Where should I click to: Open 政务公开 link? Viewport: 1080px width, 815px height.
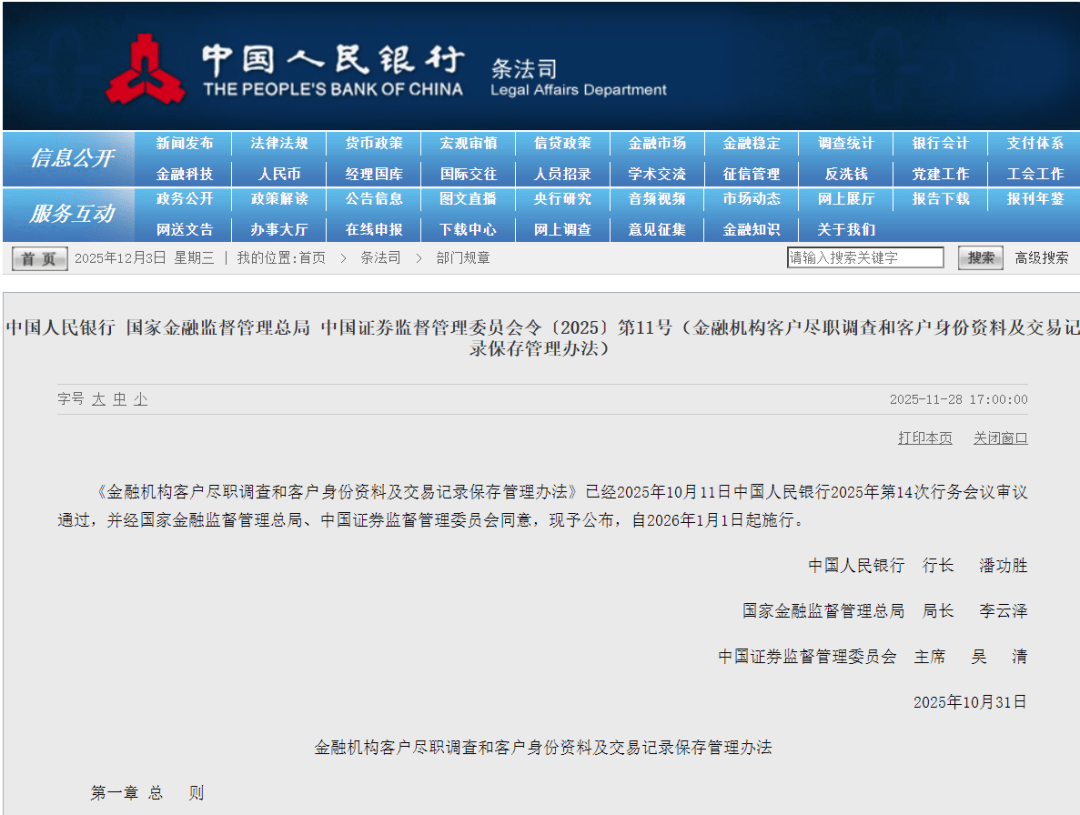(185, 199)
